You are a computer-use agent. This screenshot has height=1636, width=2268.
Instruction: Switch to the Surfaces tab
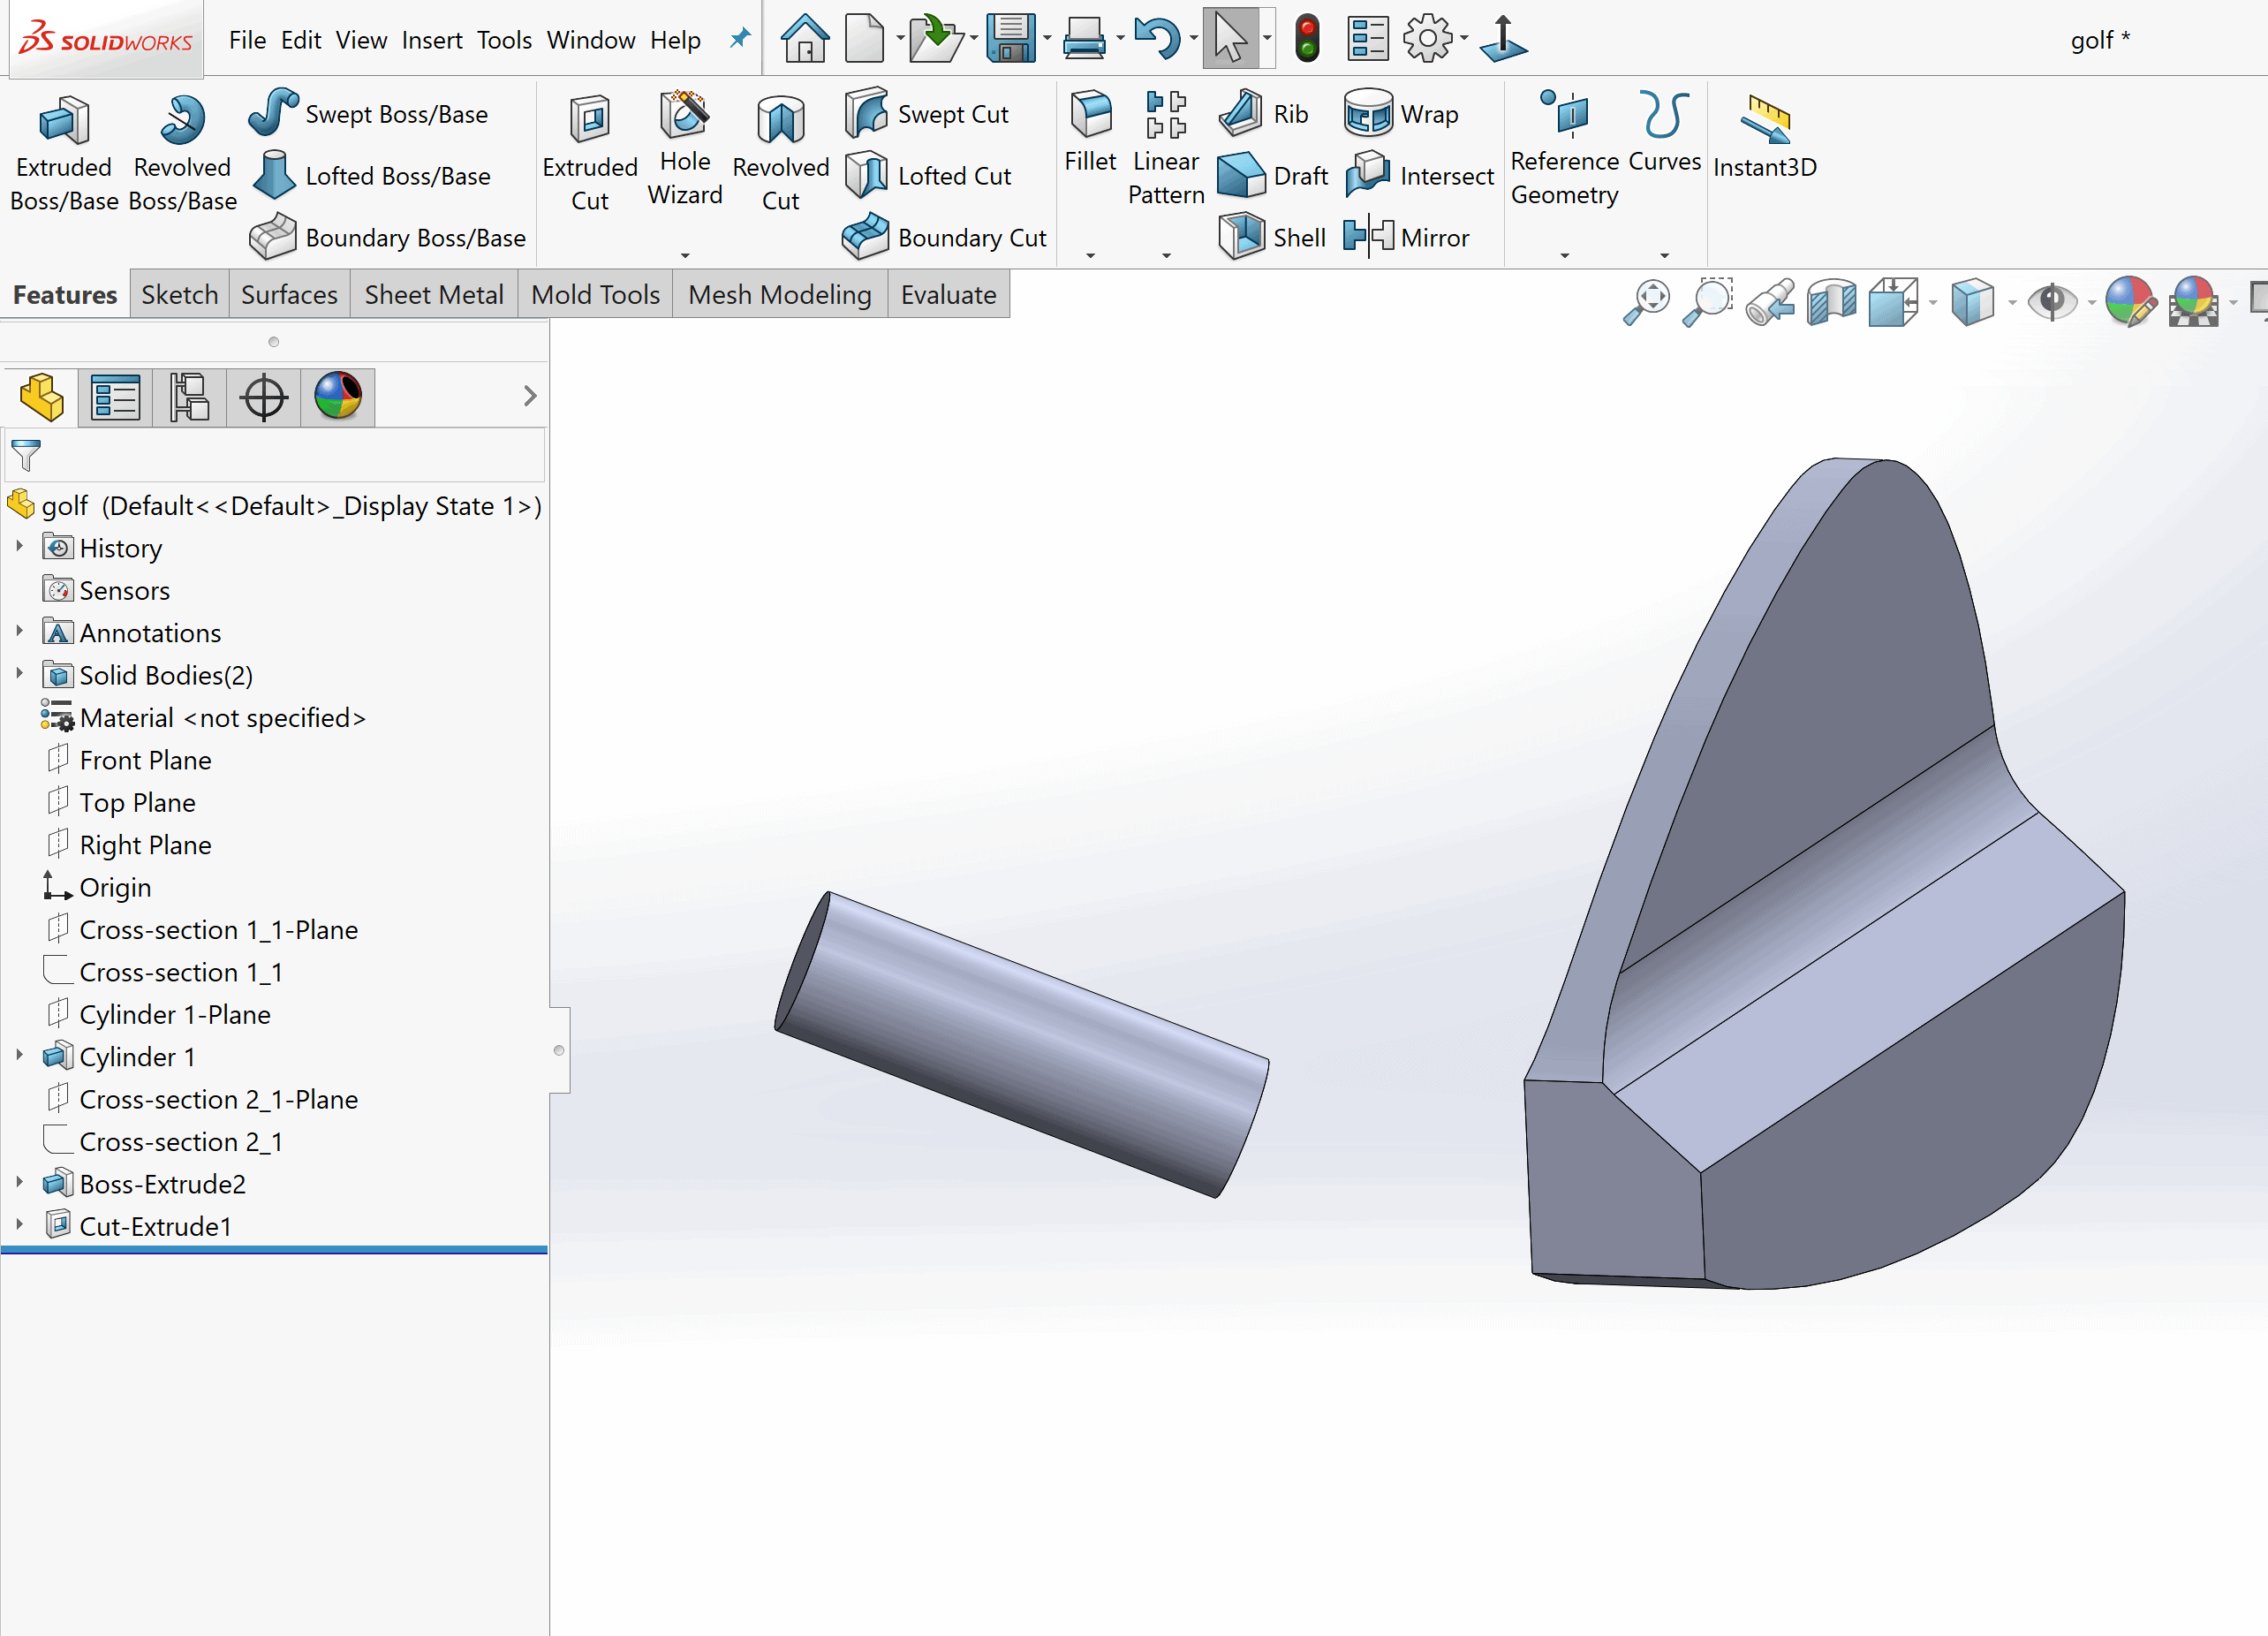(289, 294)
